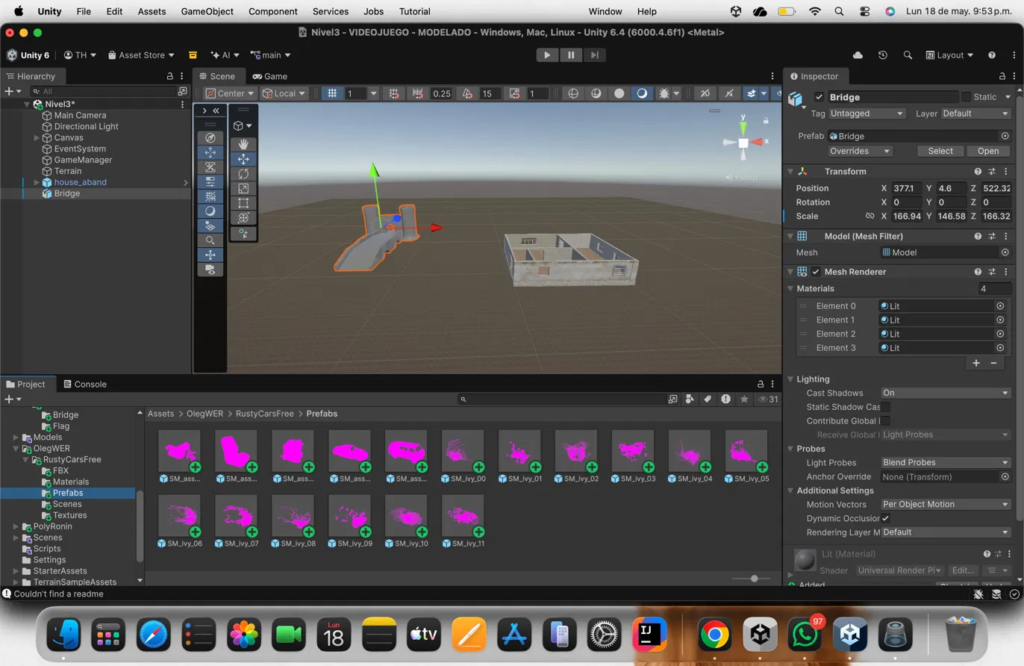
Task: Open the Window menu
Action: [605, 11]
